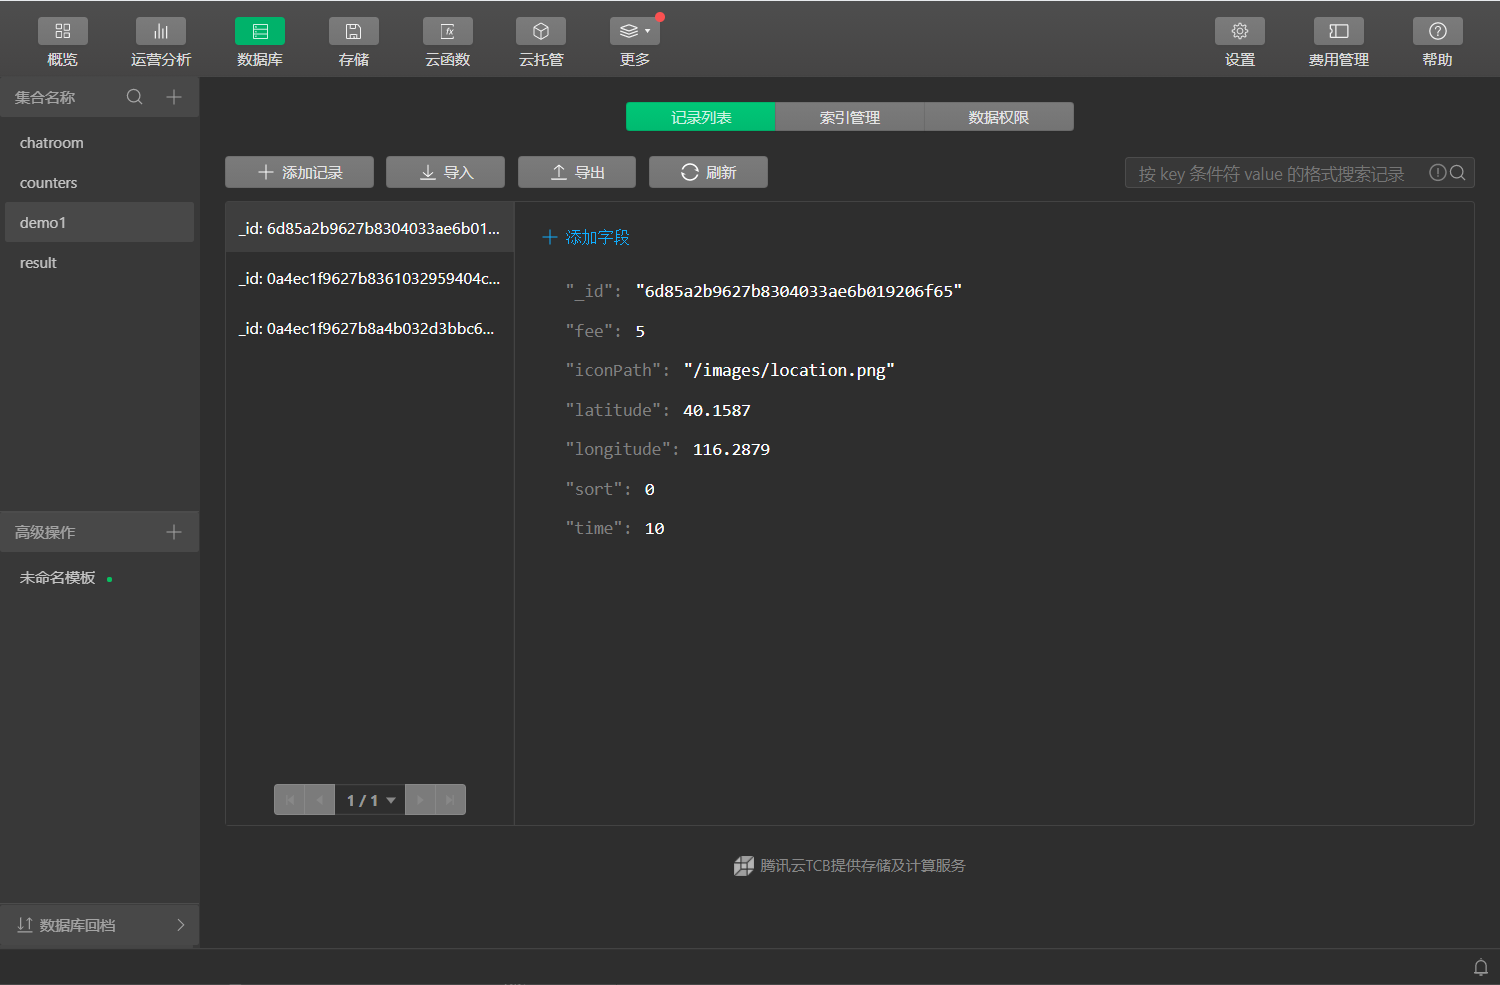Open the 帮助 help icon
Image resolution: width=1500 pixels, height=985 pixels.
(1438, 31)
